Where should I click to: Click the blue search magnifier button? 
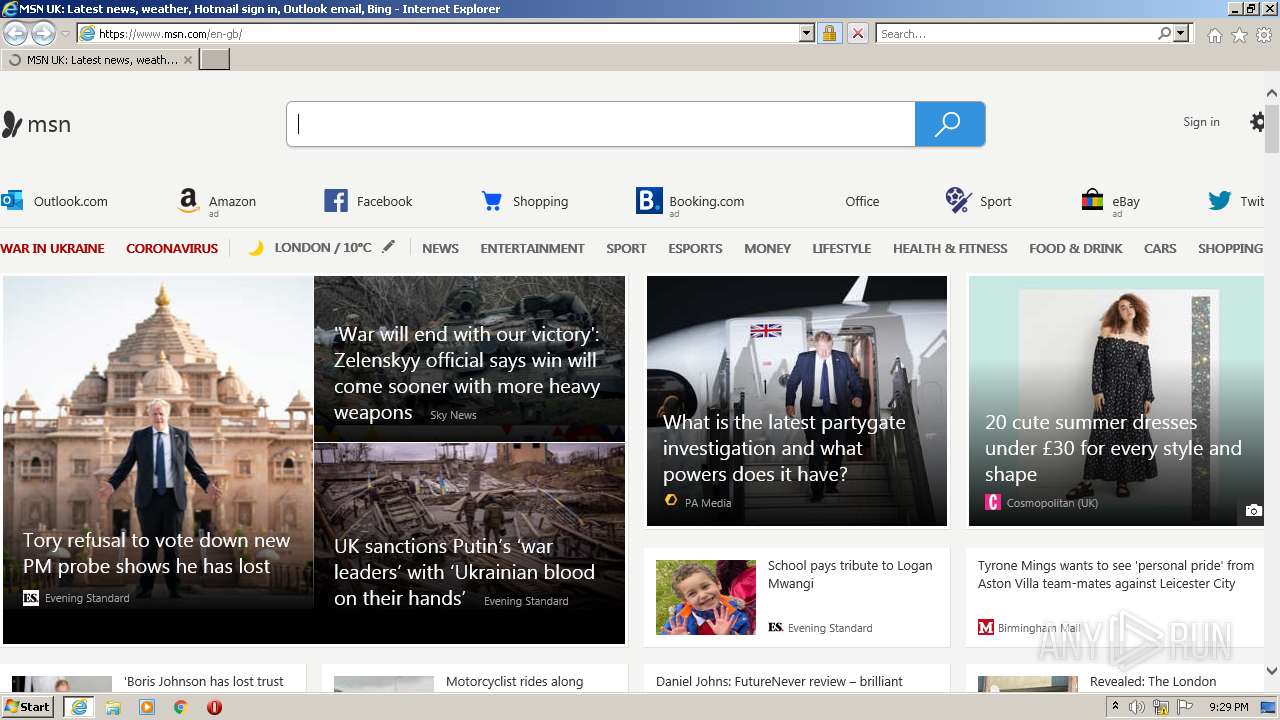click(949, 124)
